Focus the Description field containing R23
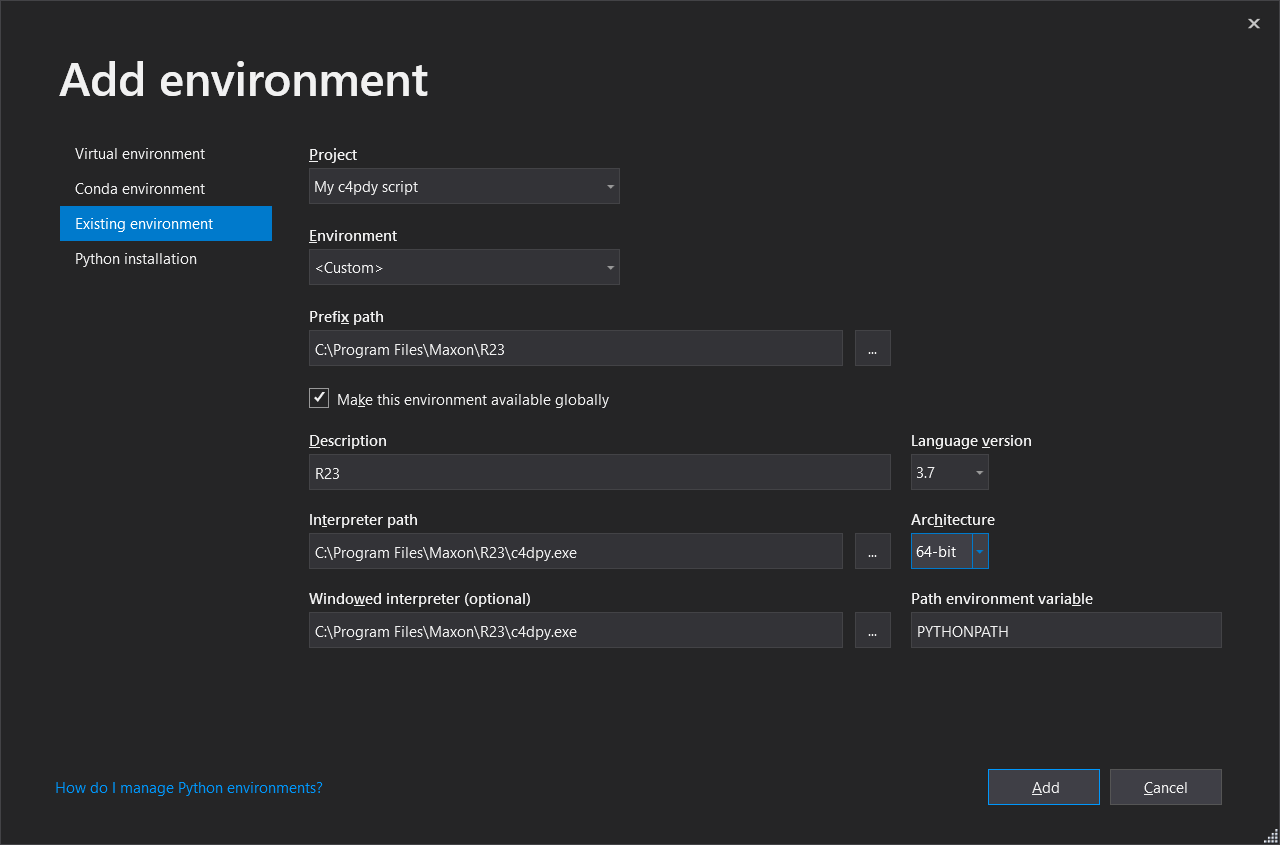This screenshot has height=845, width=1280. tap(599, 472)
